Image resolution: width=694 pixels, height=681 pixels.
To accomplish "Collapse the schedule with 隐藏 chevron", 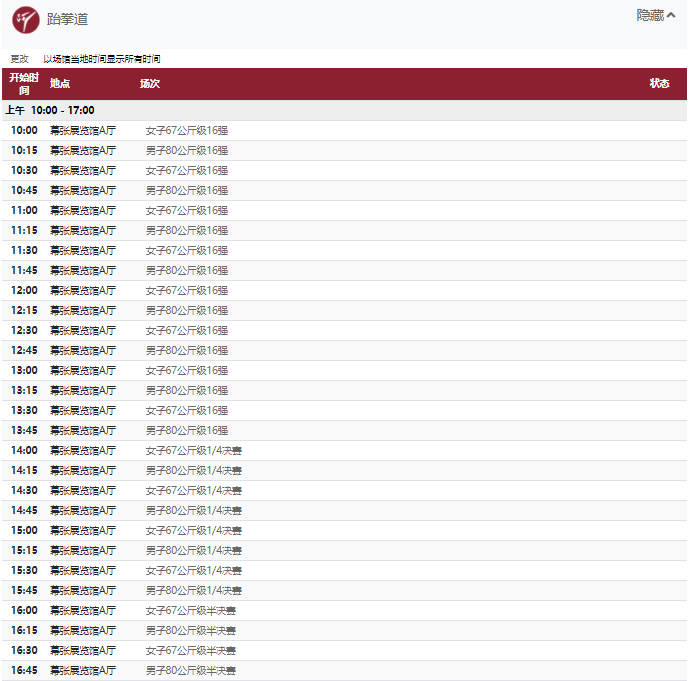I will 656,15.
